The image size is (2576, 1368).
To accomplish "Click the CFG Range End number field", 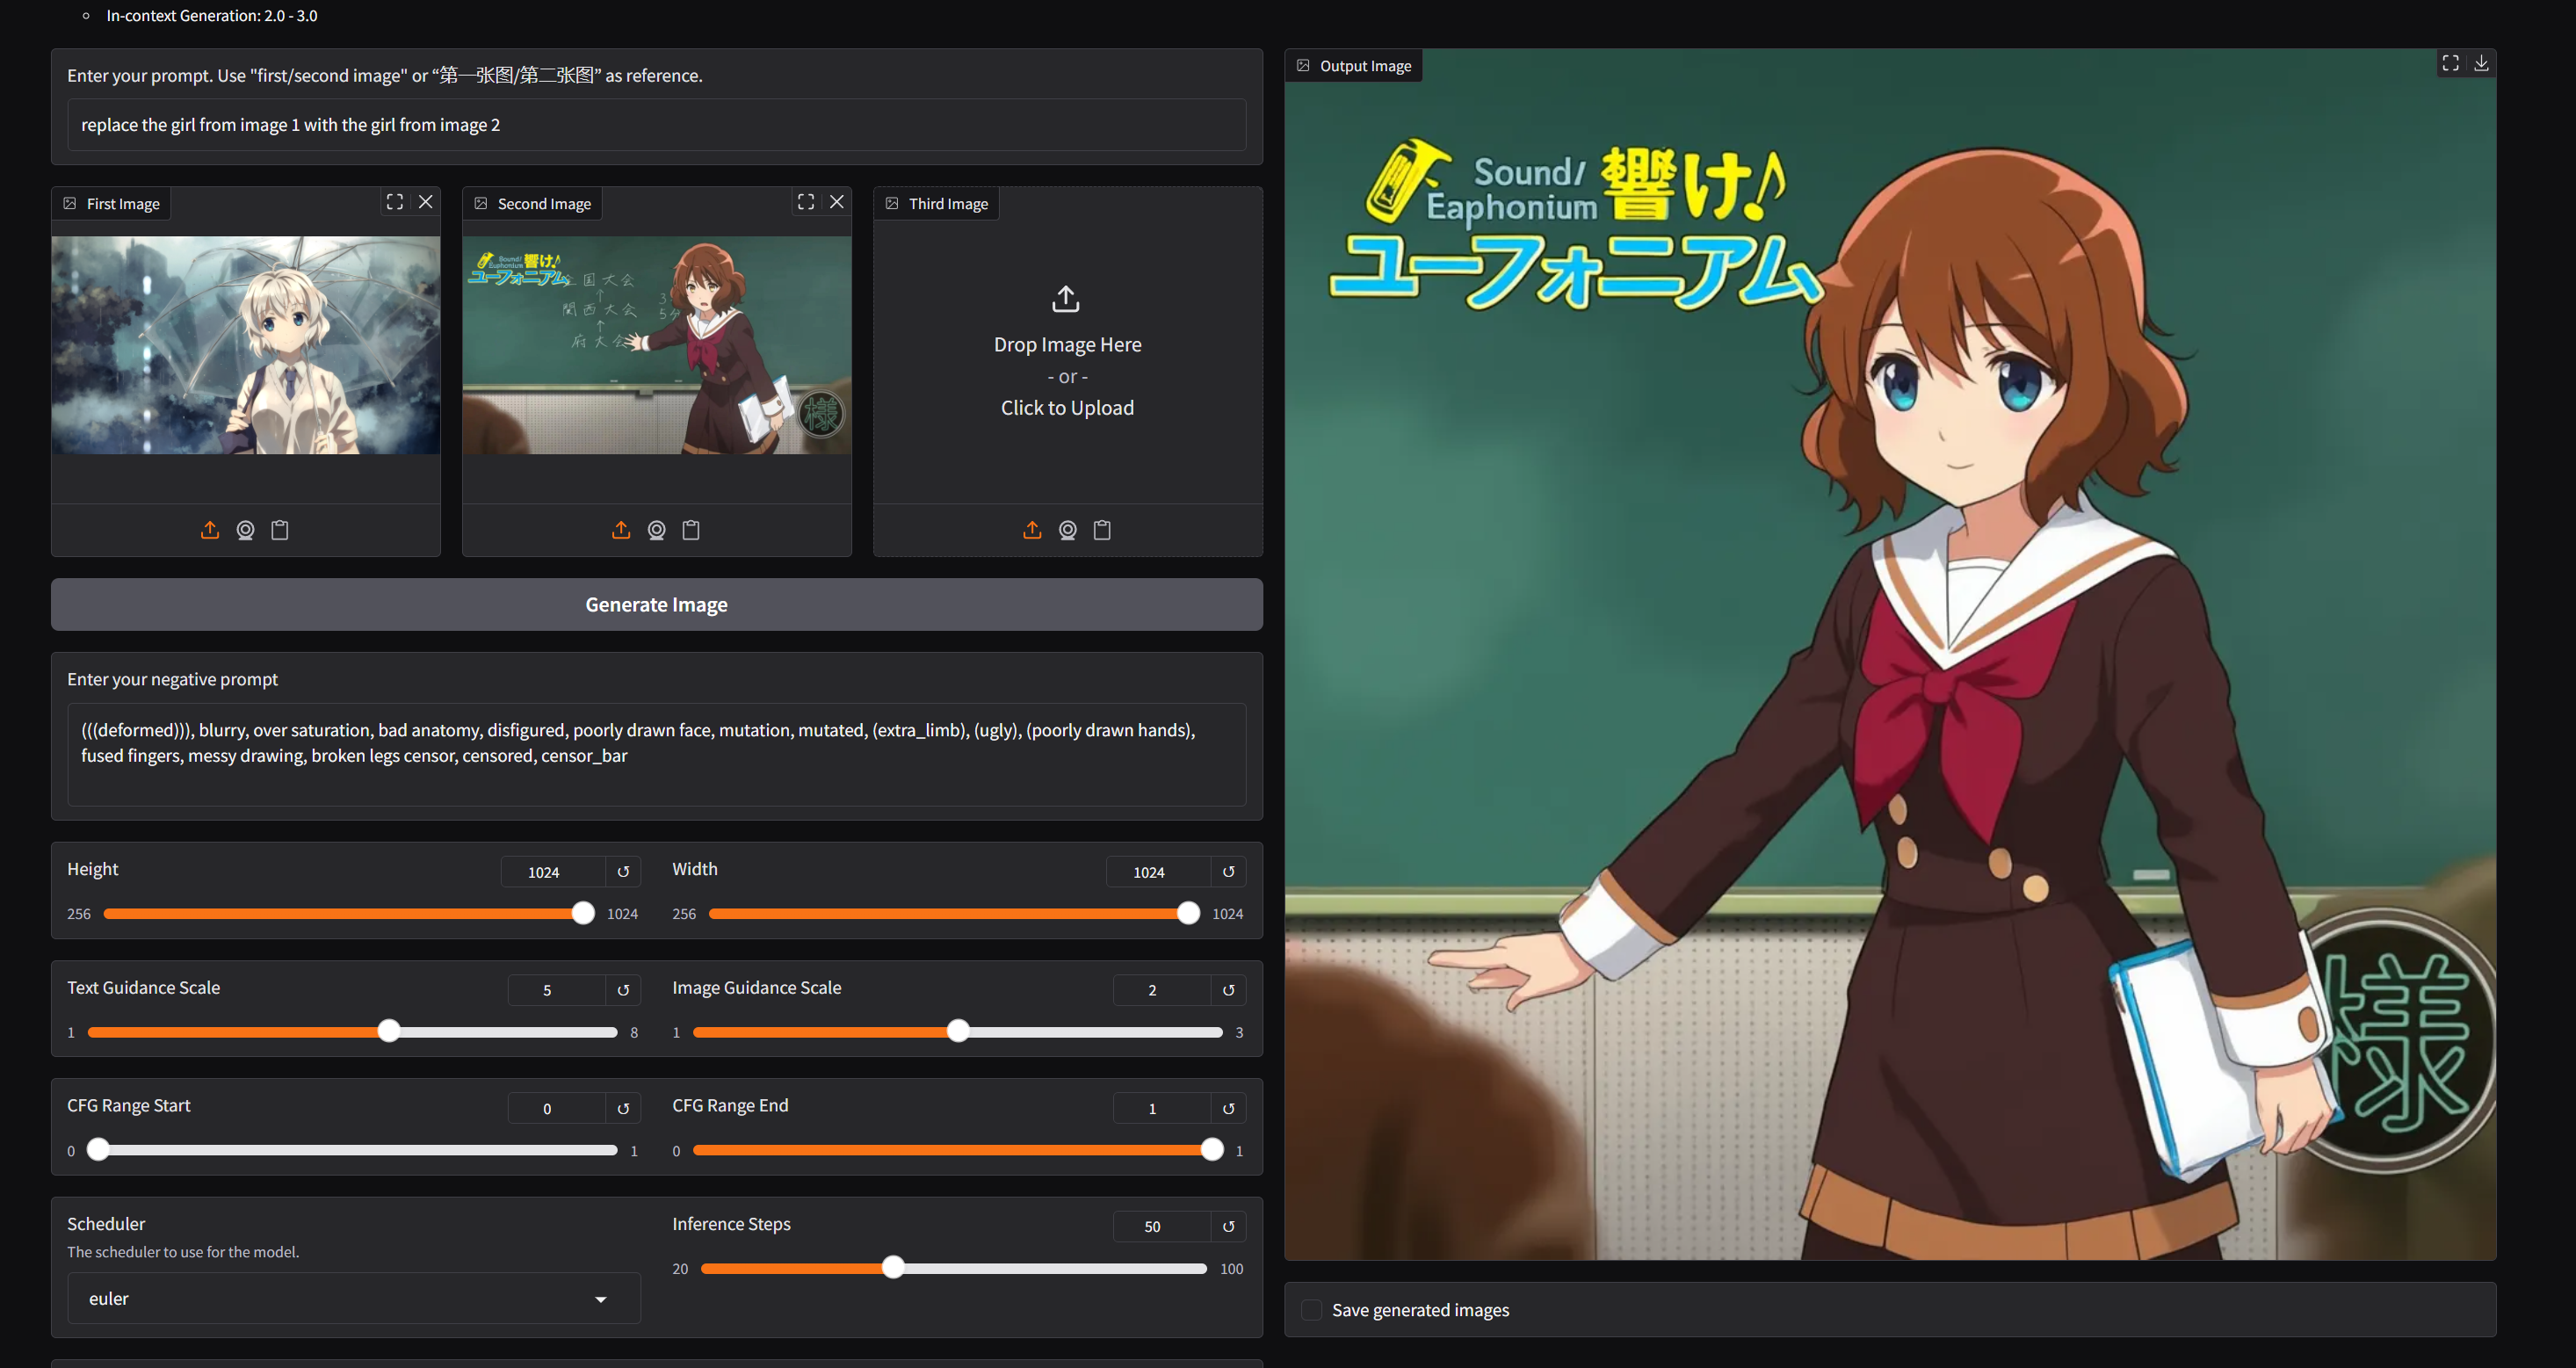I will coord(1162,1108).
